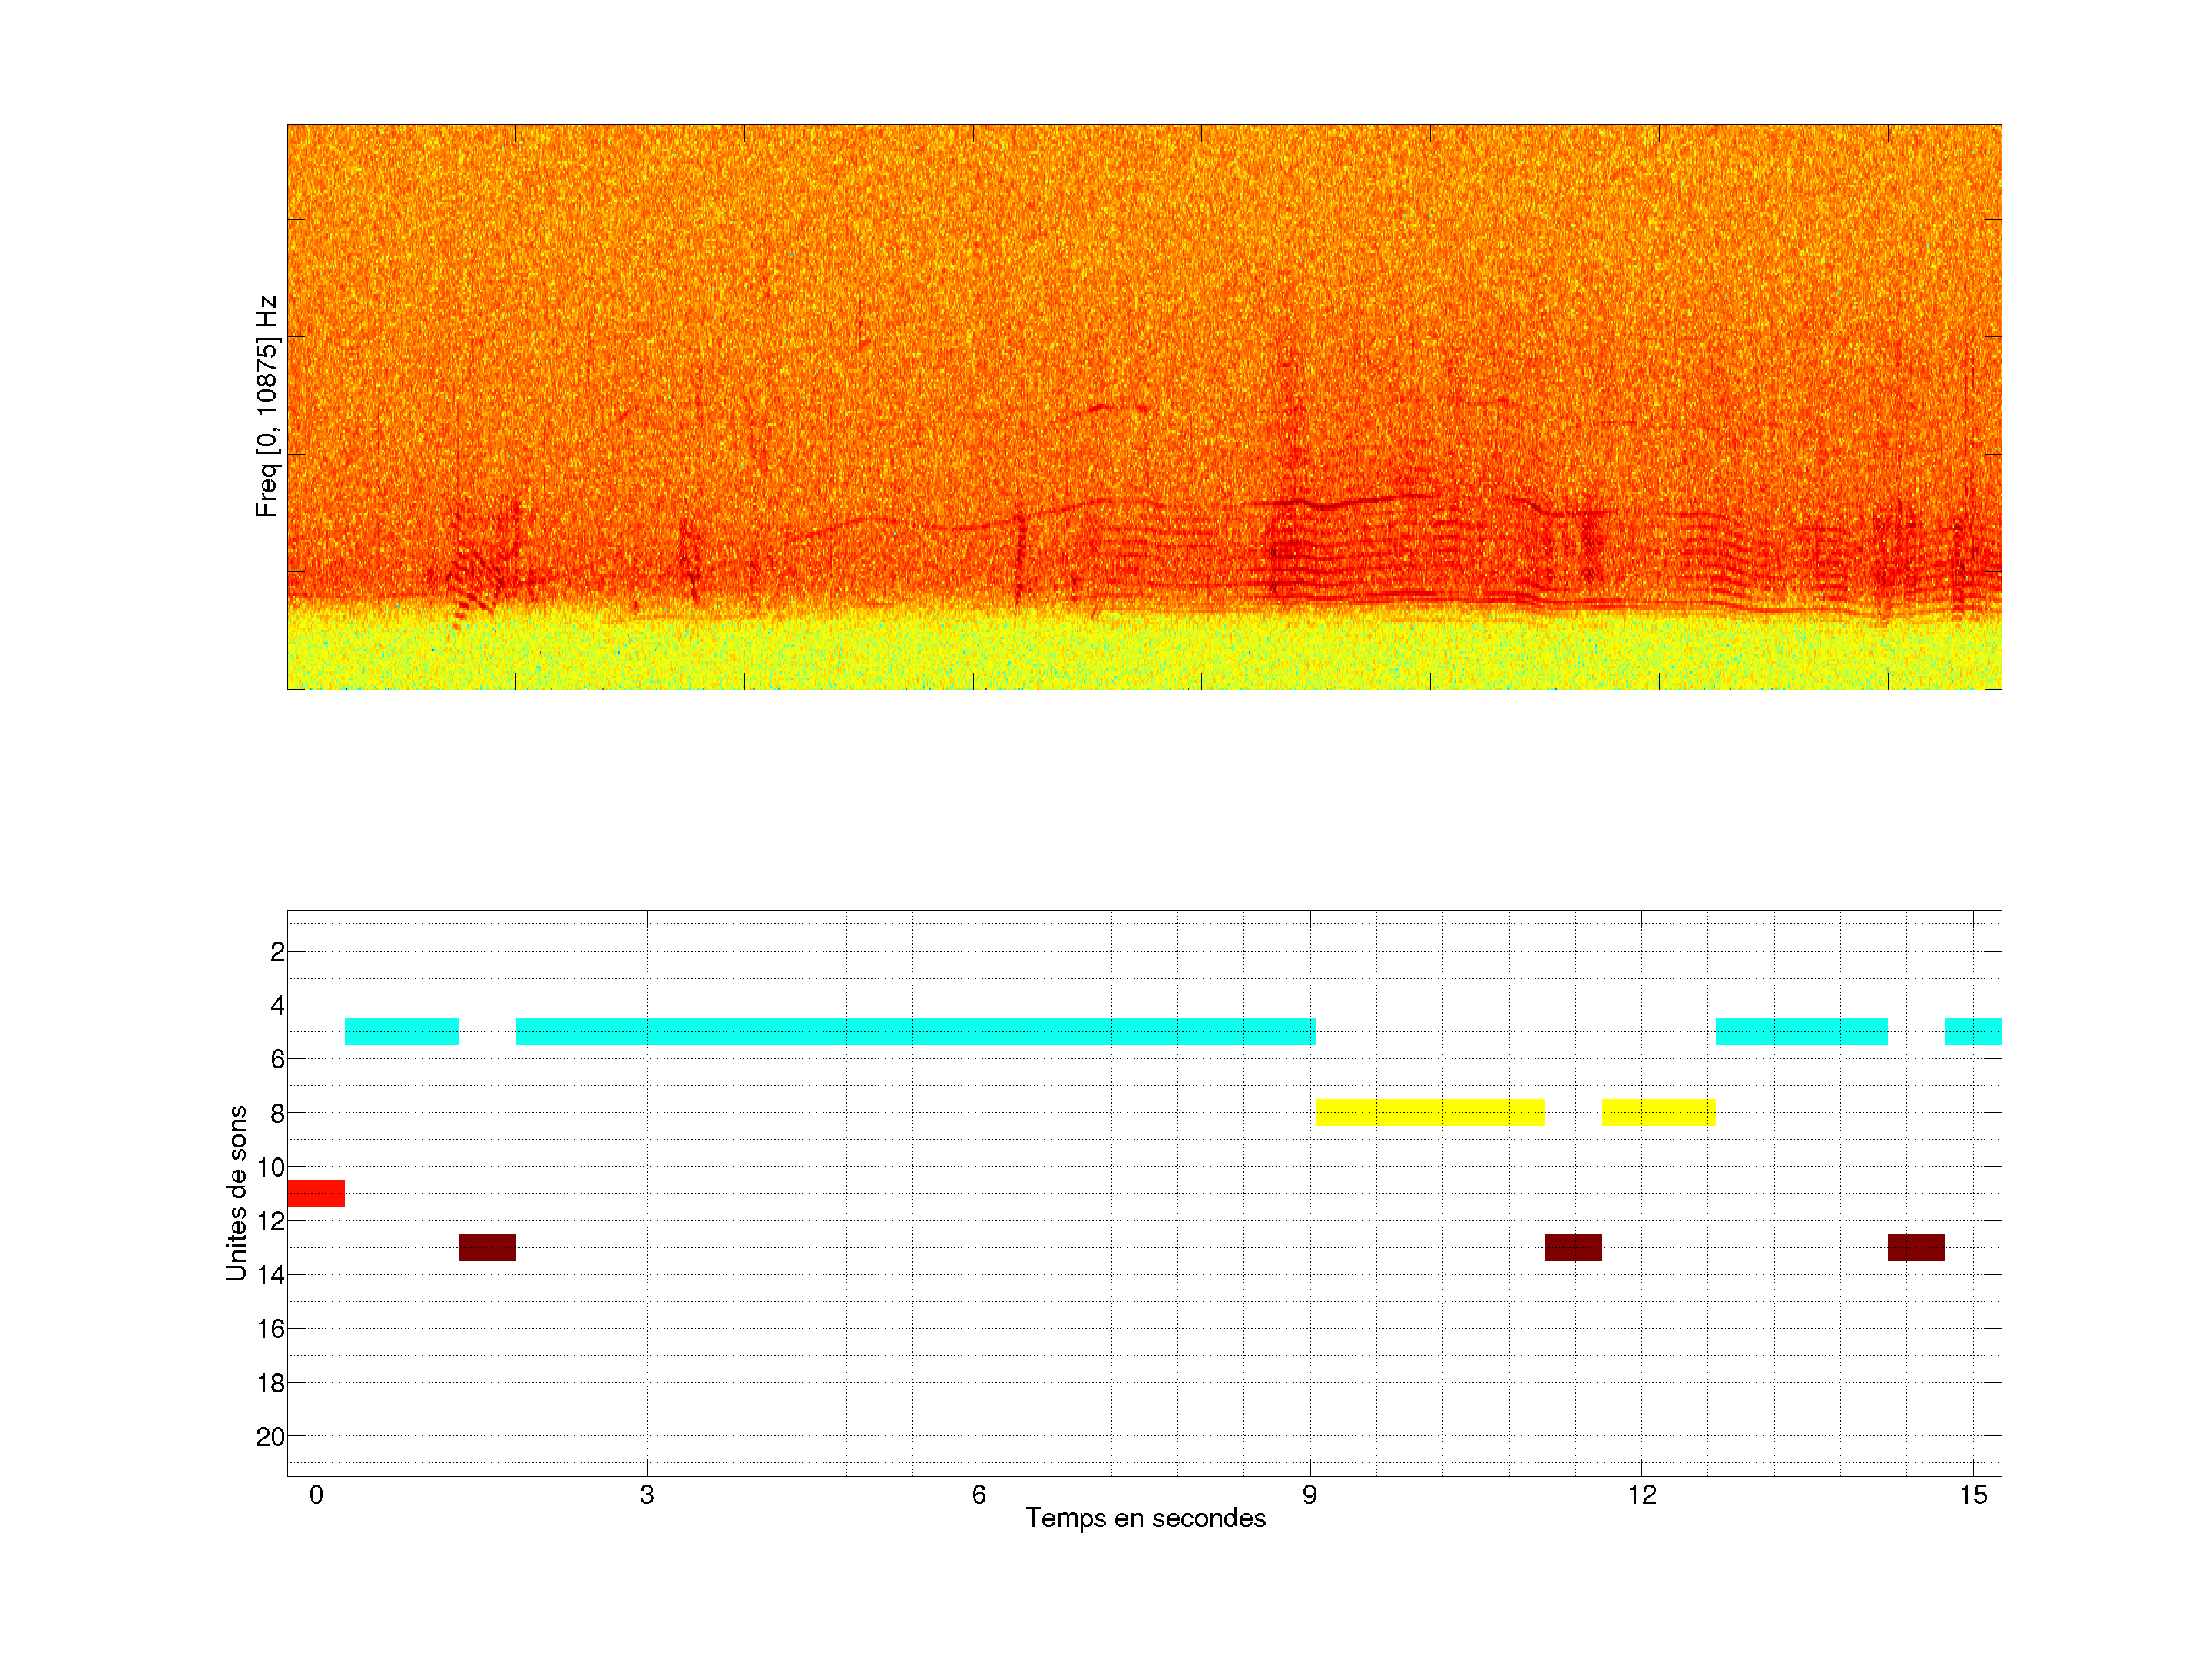
Task: Click the y-axis tick label 20
Action: [270, 1437]
